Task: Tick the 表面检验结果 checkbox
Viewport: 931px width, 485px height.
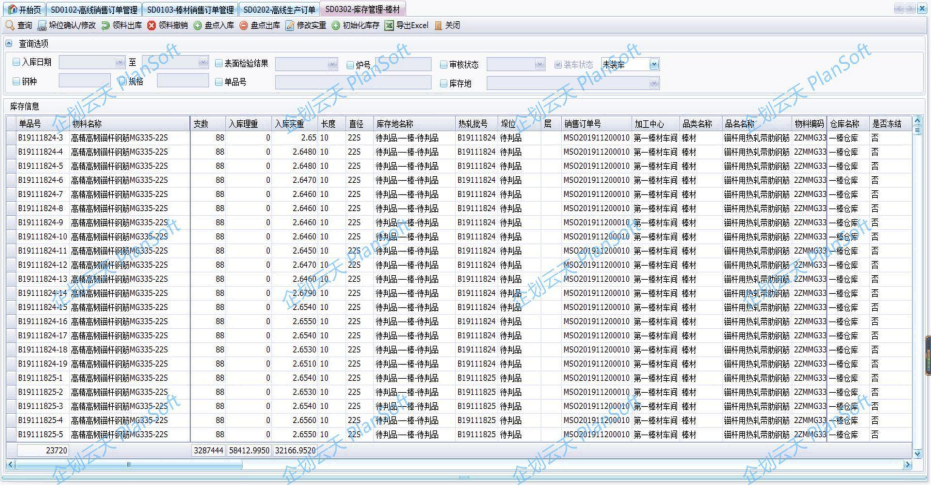Action: click(x=218, y=63)
